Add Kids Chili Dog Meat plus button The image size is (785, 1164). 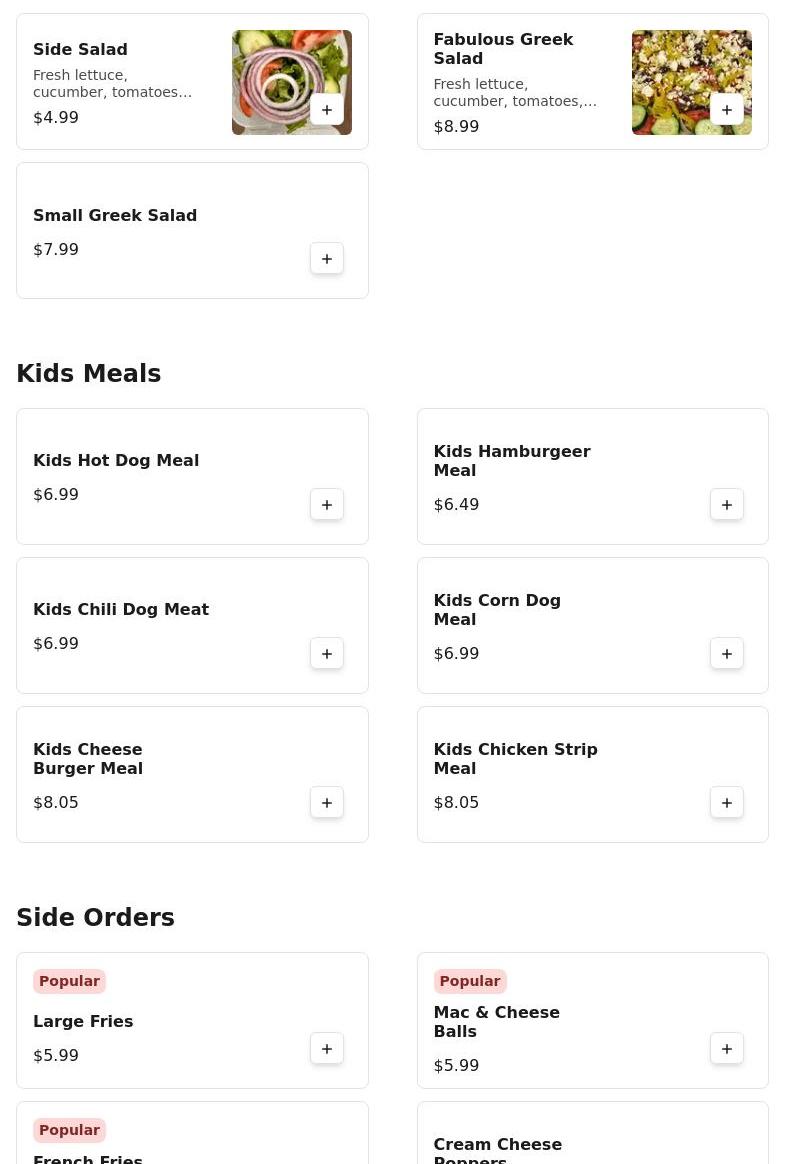coord(327,654)
